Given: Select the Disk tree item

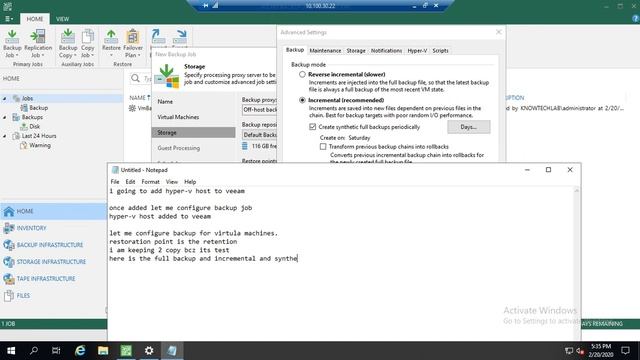Looking at the screenshot, I should (34, 127).
